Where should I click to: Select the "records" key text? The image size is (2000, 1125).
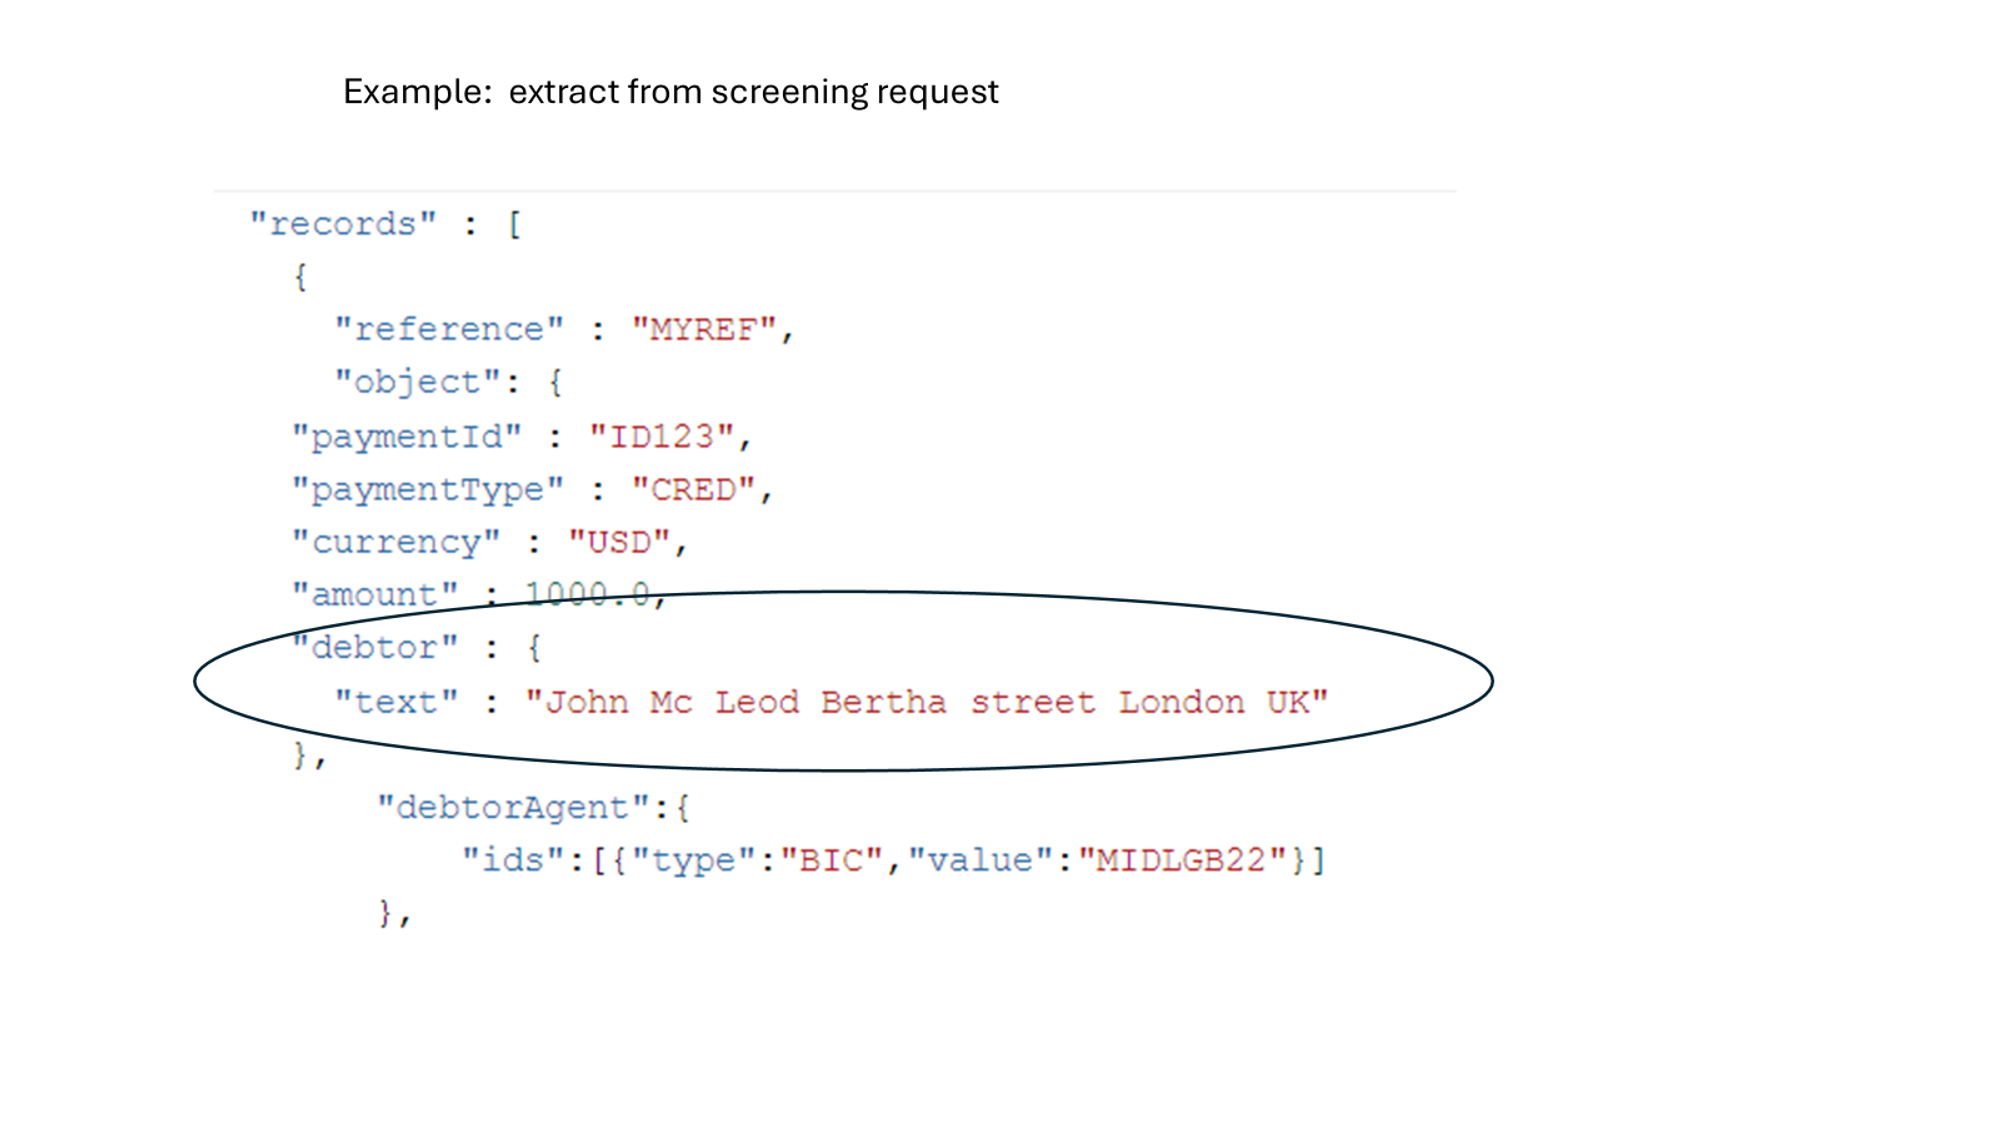tap(343, 224)
